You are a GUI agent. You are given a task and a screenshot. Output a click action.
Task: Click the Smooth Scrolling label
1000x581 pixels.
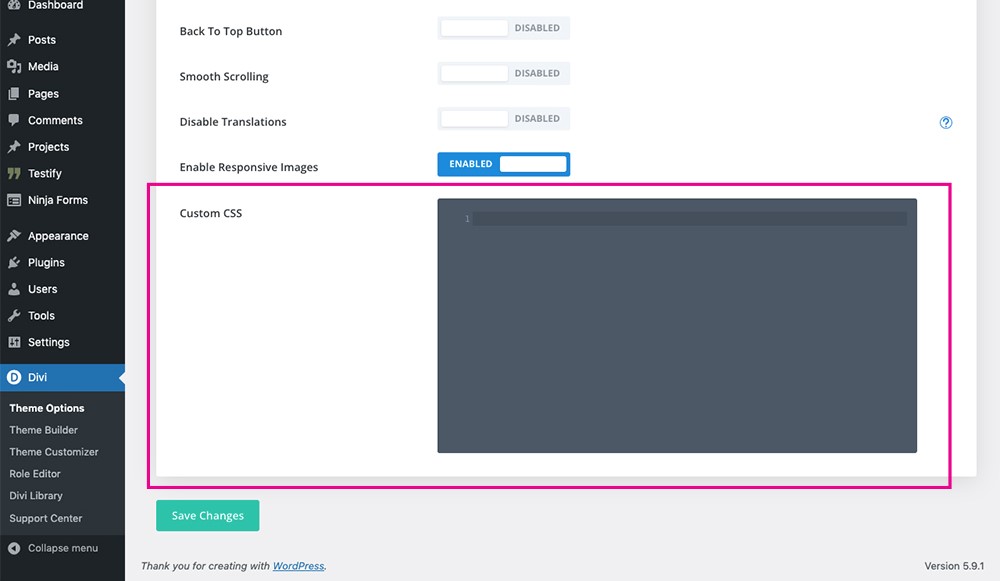[x=224, y=77]
